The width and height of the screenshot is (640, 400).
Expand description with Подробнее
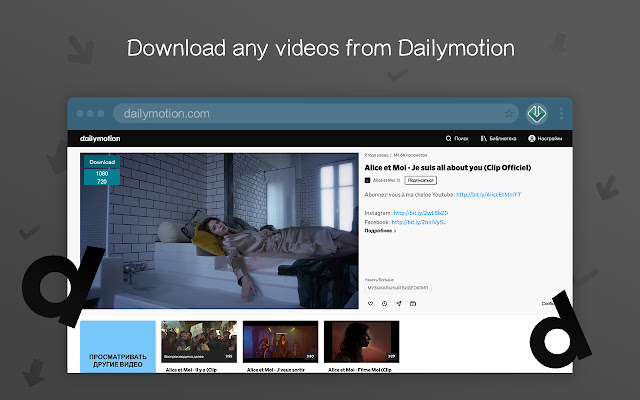pos(380,231)
